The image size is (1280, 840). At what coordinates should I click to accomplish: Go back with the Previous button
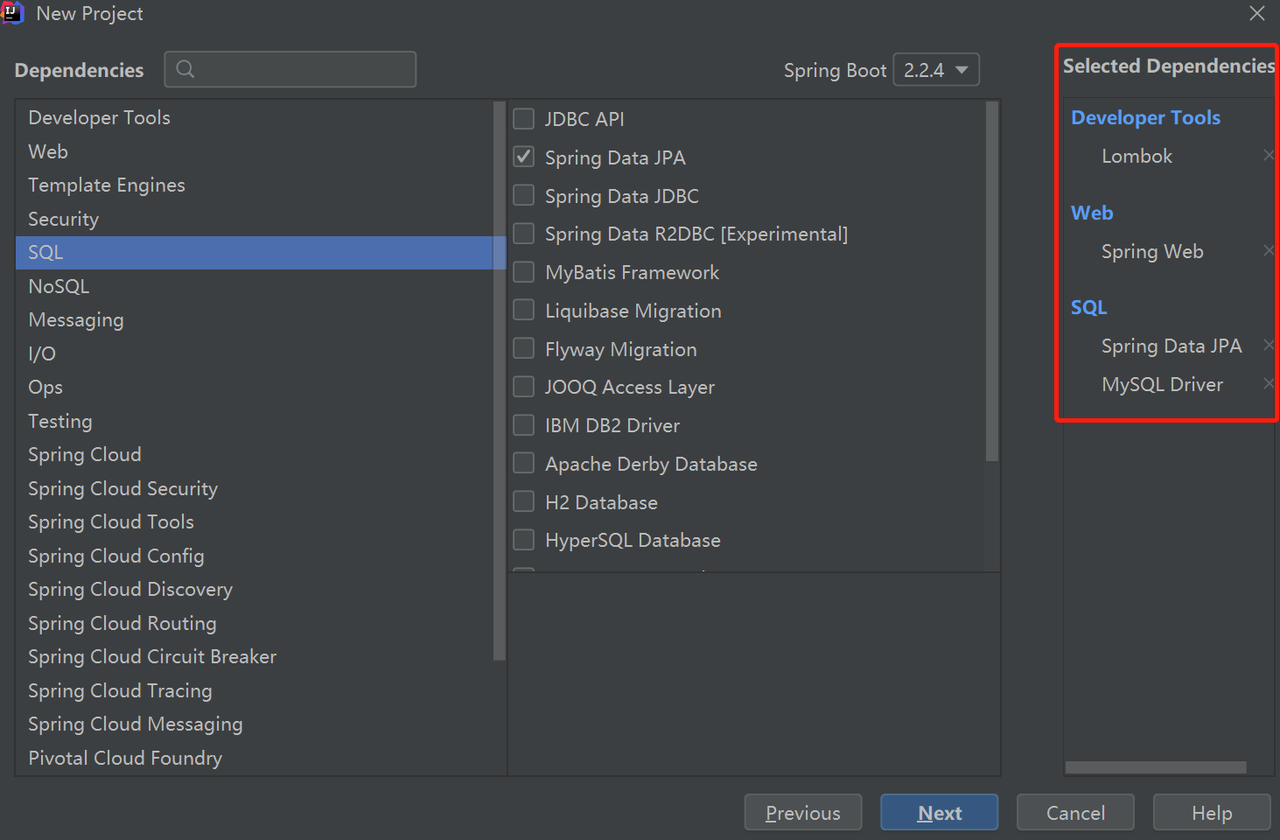[803, 813]
